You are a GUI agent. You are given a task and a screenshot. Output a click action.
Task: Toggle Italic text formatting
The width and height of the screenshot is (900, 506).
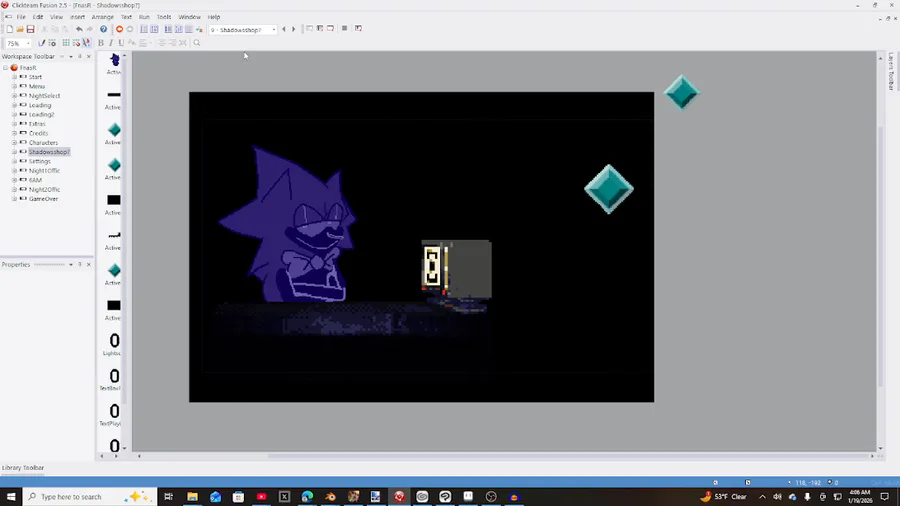coord(111,43)
